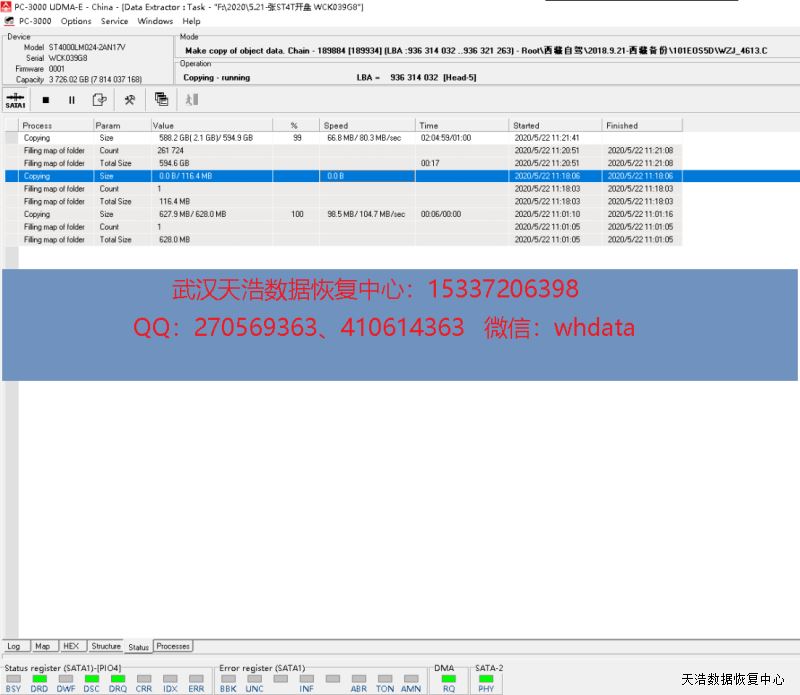This screenshot has width=800, height=695.
Task: Open the Options menu
Action: click(76, 21)
